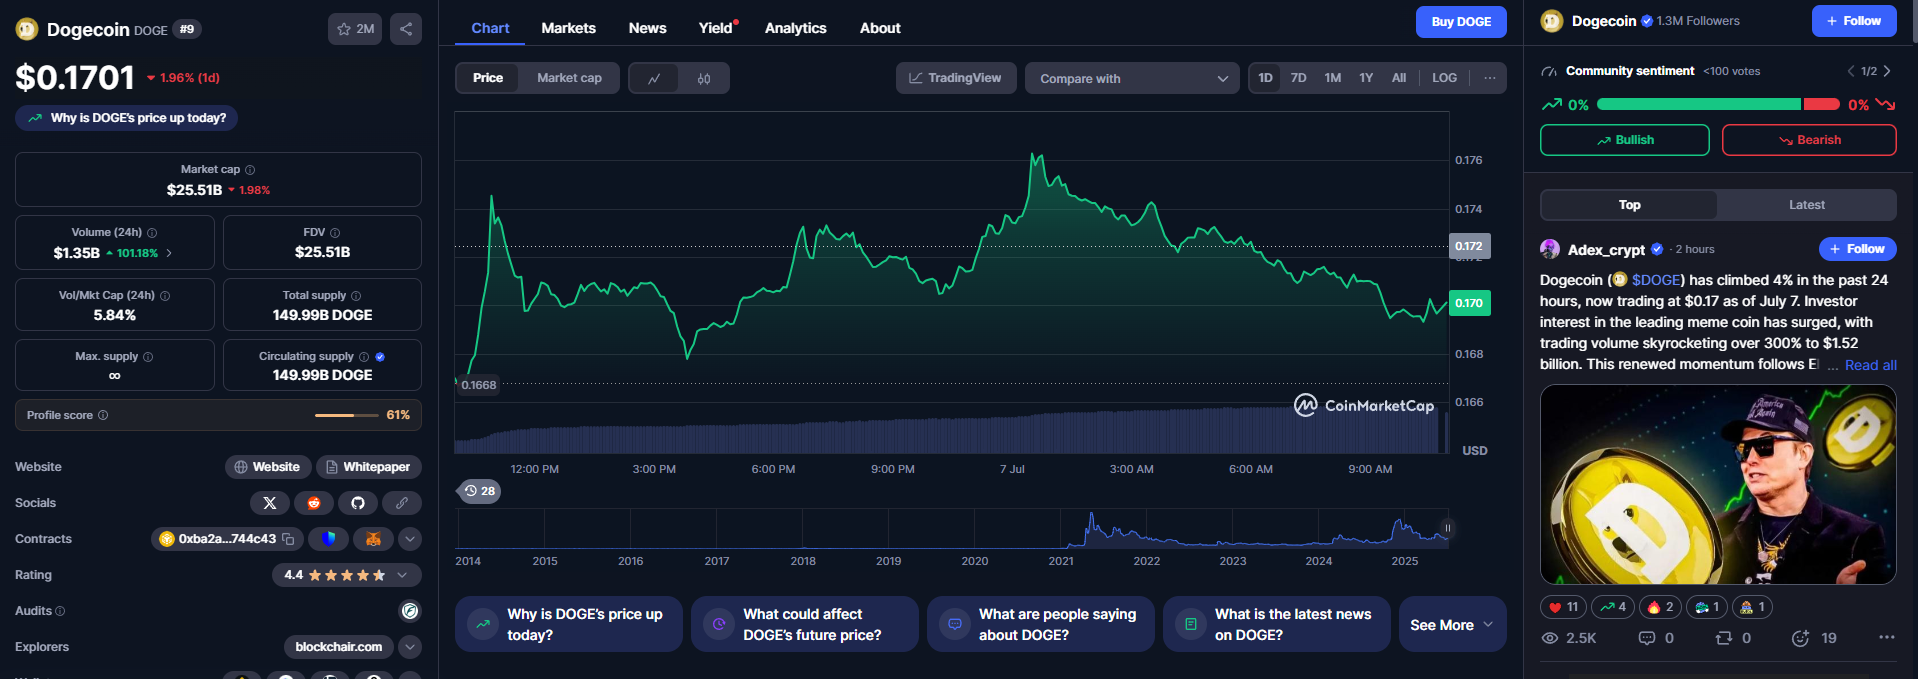Select the 1M chart timeframe

(1332, 78)
